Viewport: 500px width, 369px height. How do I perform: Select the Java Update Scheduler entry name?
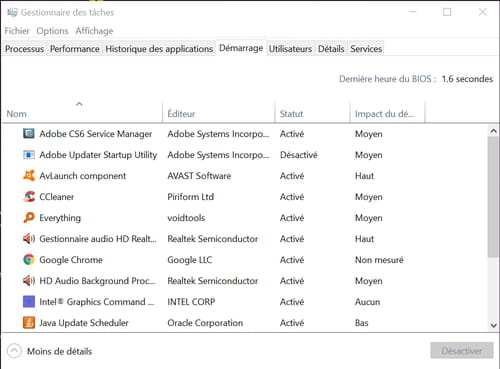[84, 323]
